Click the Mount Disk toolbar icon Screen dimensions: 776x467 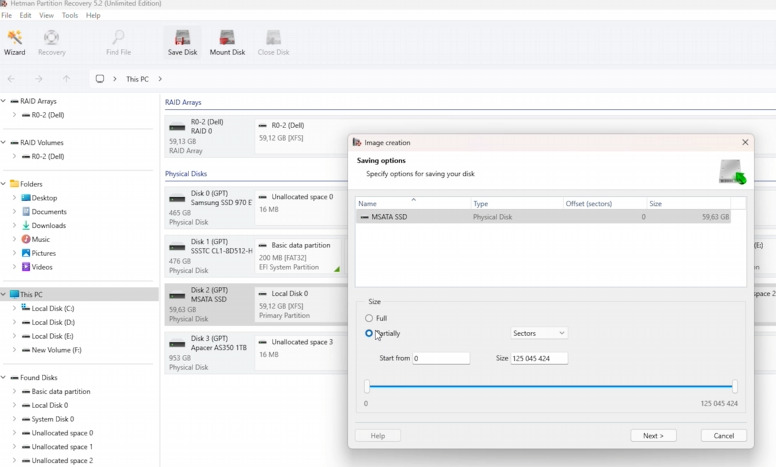[x=227, y=43]
